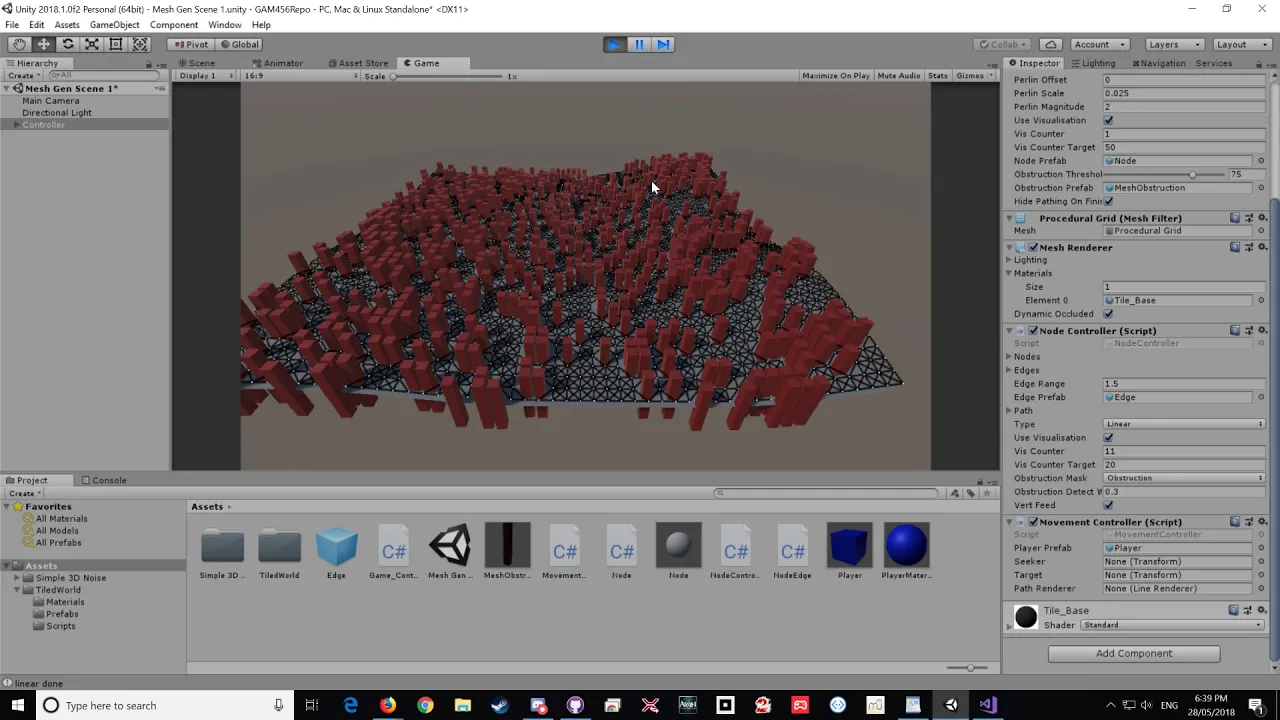
Task: Switch to the Console tab
Action: (x=104, y=480)
